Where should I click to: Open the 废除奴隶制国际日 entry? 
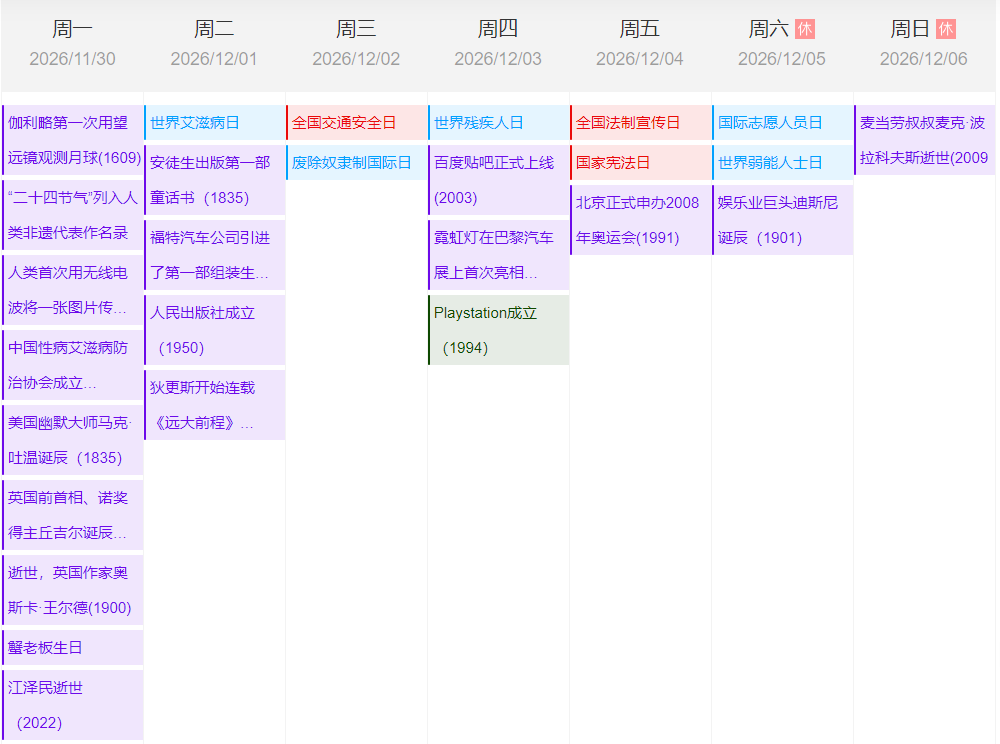pyautogui.click(x=357, y=163)
